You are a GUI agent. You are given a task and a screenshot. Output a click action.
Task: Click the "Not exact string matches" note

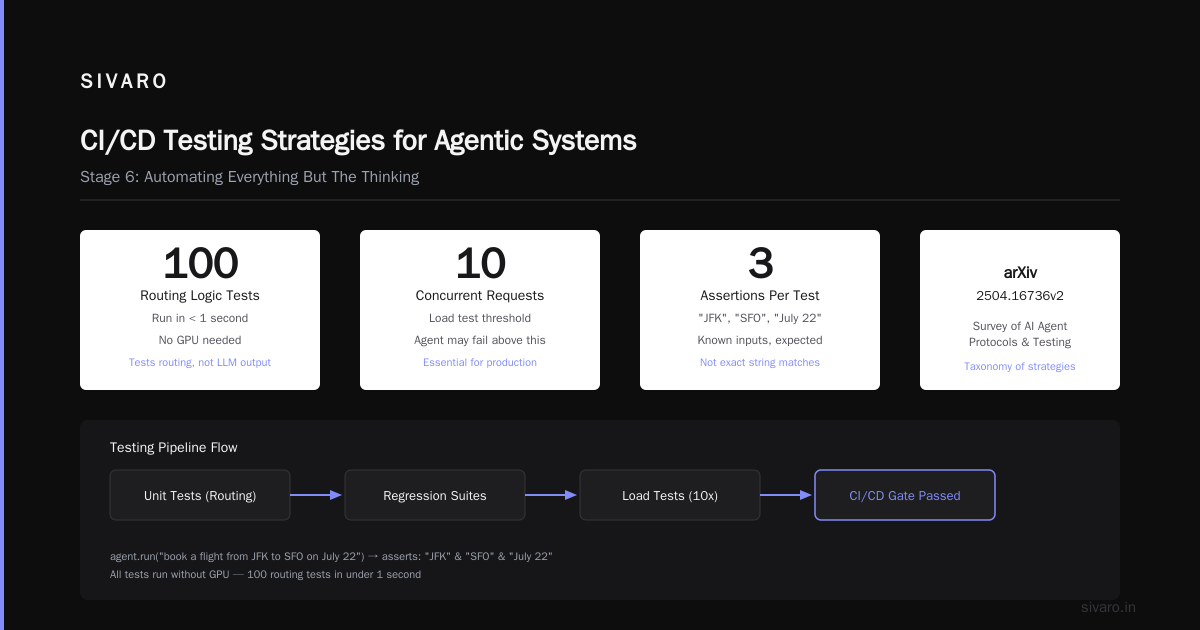point(760,362)
